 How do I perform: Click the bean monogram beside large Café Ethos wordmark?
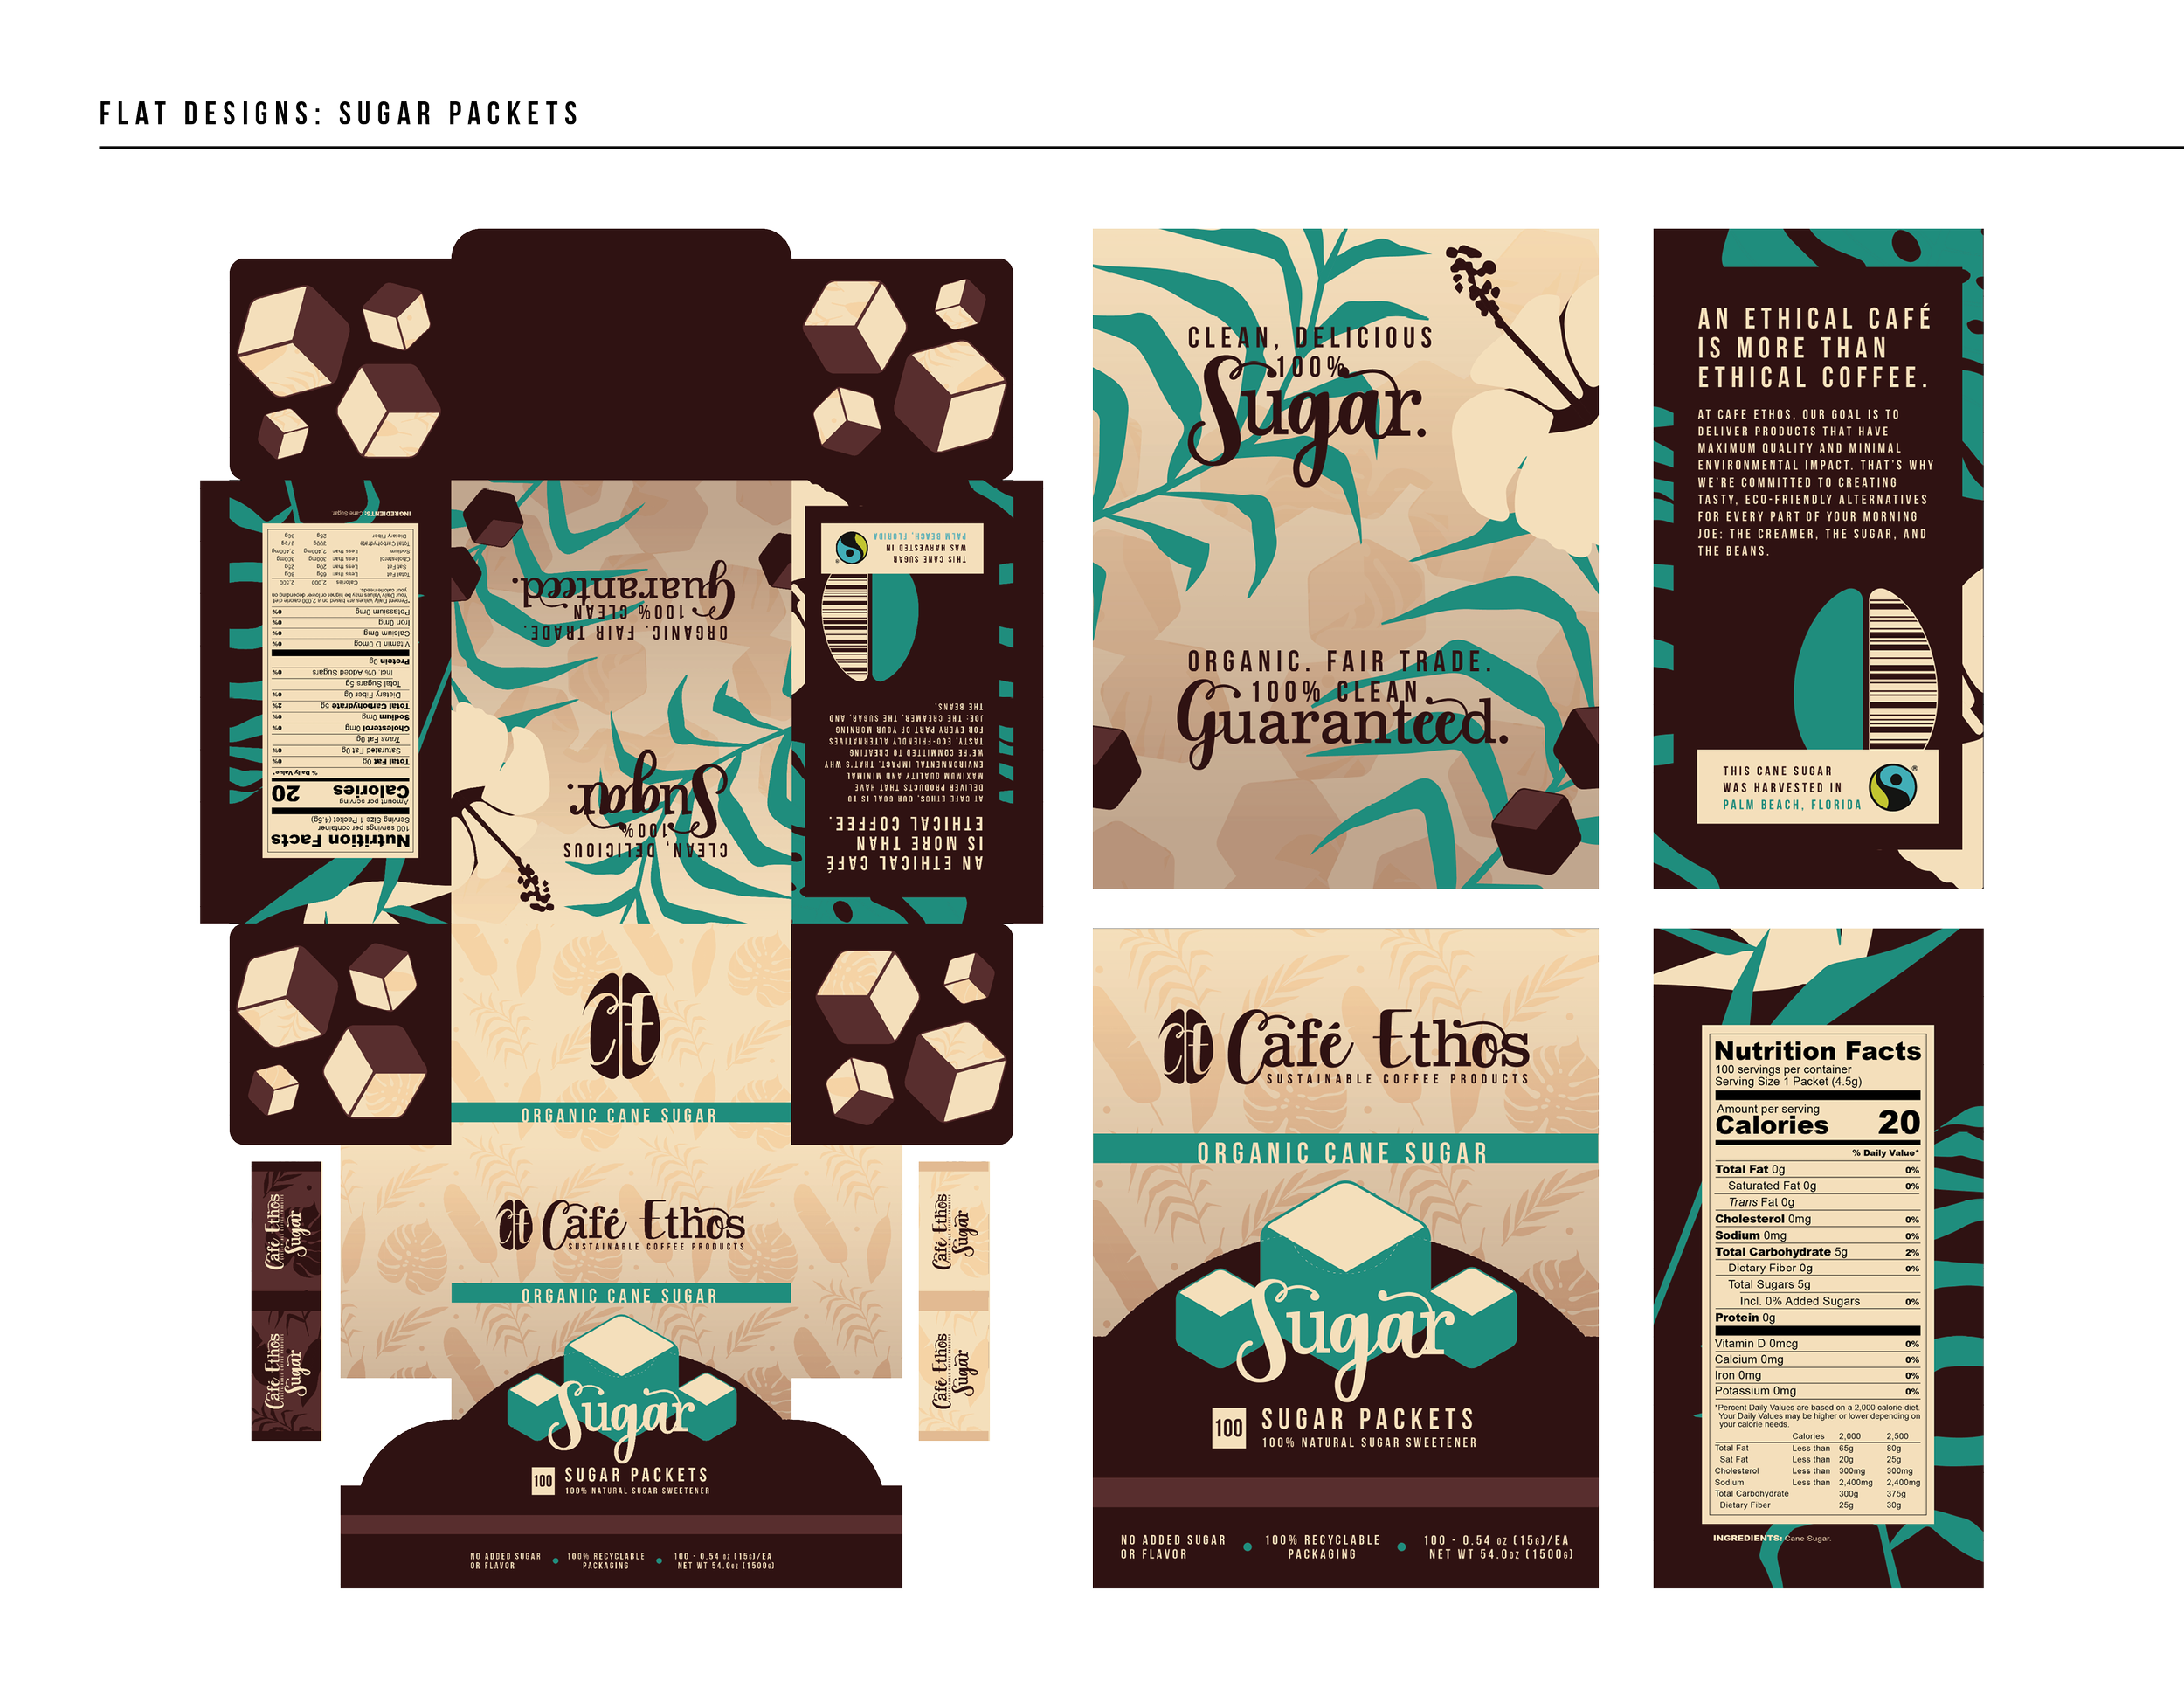tap(1186, 1046)
